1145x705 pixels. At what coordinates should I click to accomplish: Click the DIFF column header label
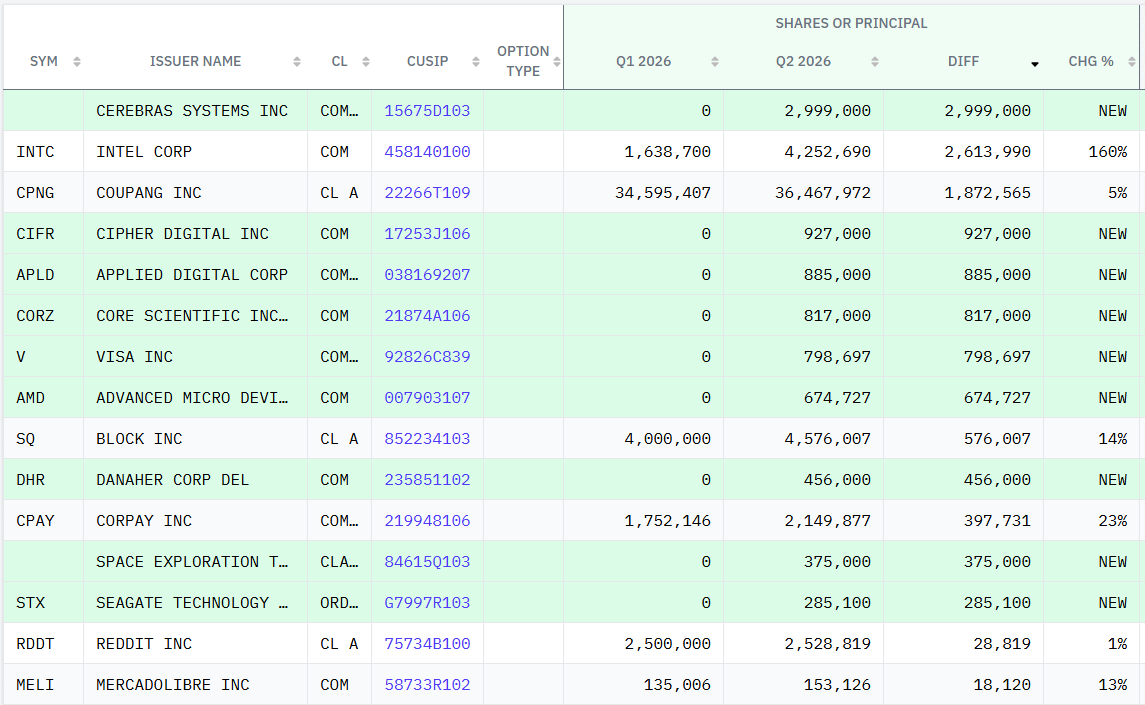[963, 61]
